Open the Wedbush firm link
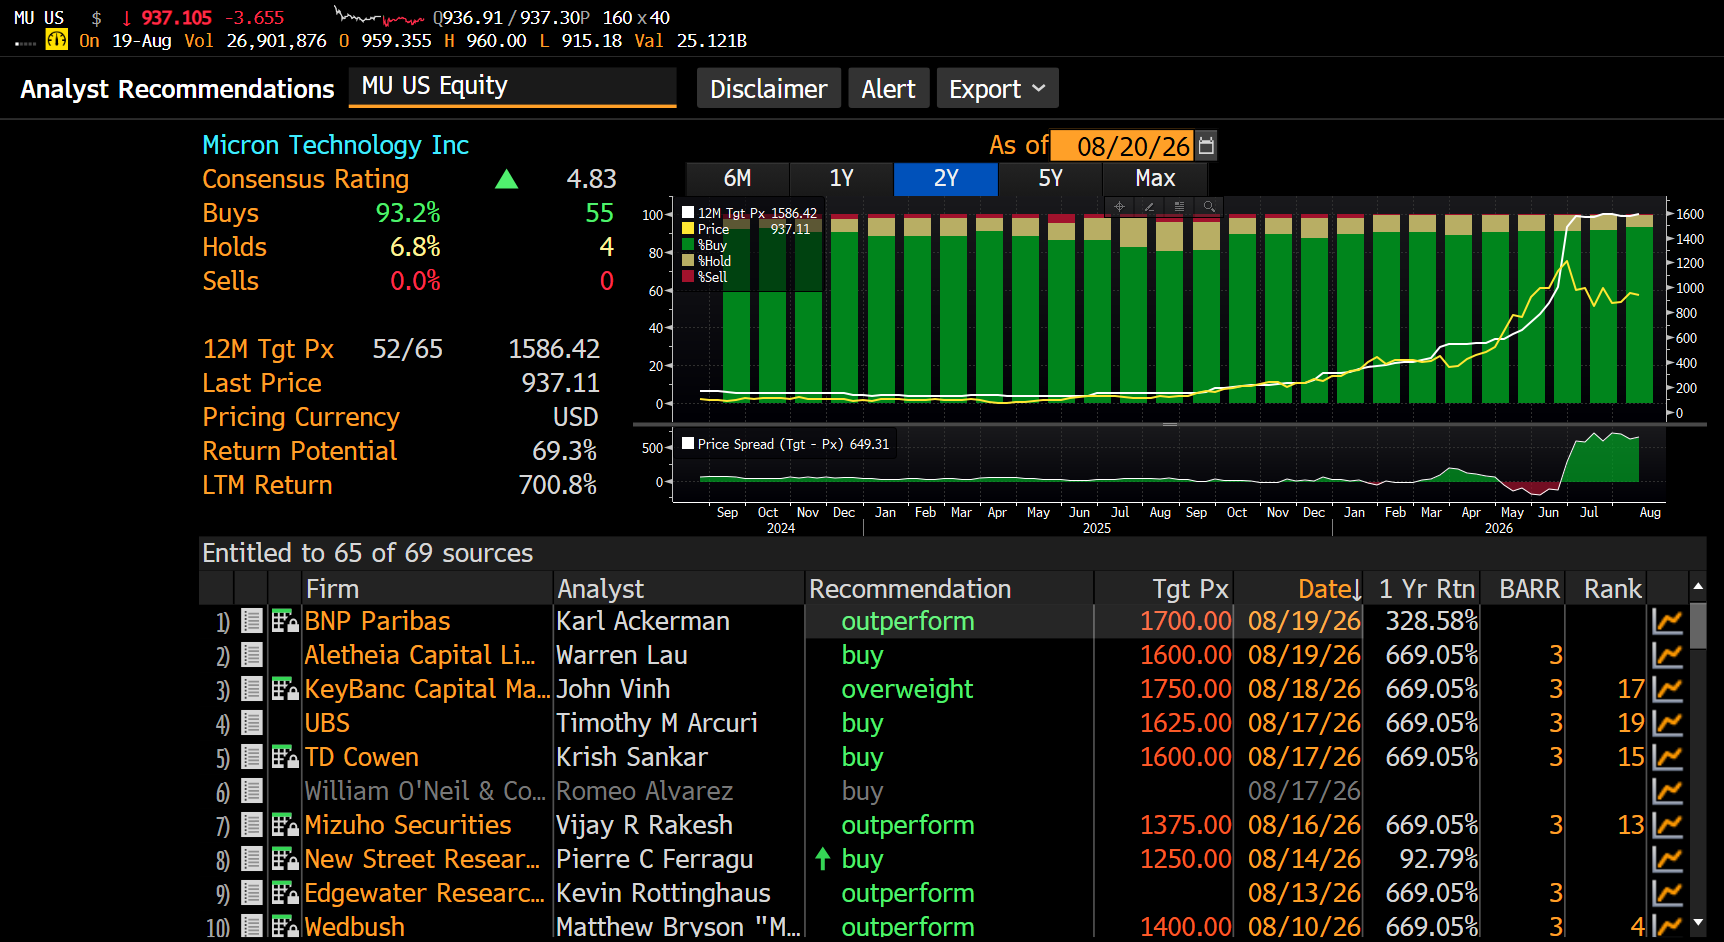This screenshot has width=1724, height=942. click(354, 927)
